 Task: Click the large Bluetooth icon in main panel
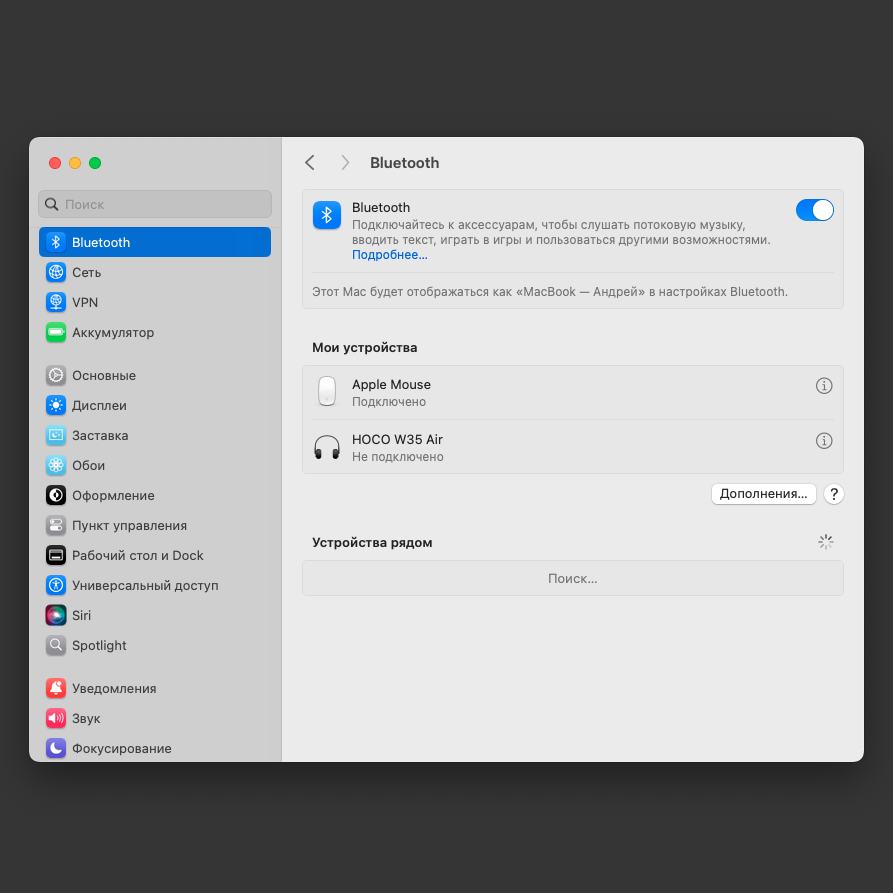pyautogui.click(x=327, y=215)
